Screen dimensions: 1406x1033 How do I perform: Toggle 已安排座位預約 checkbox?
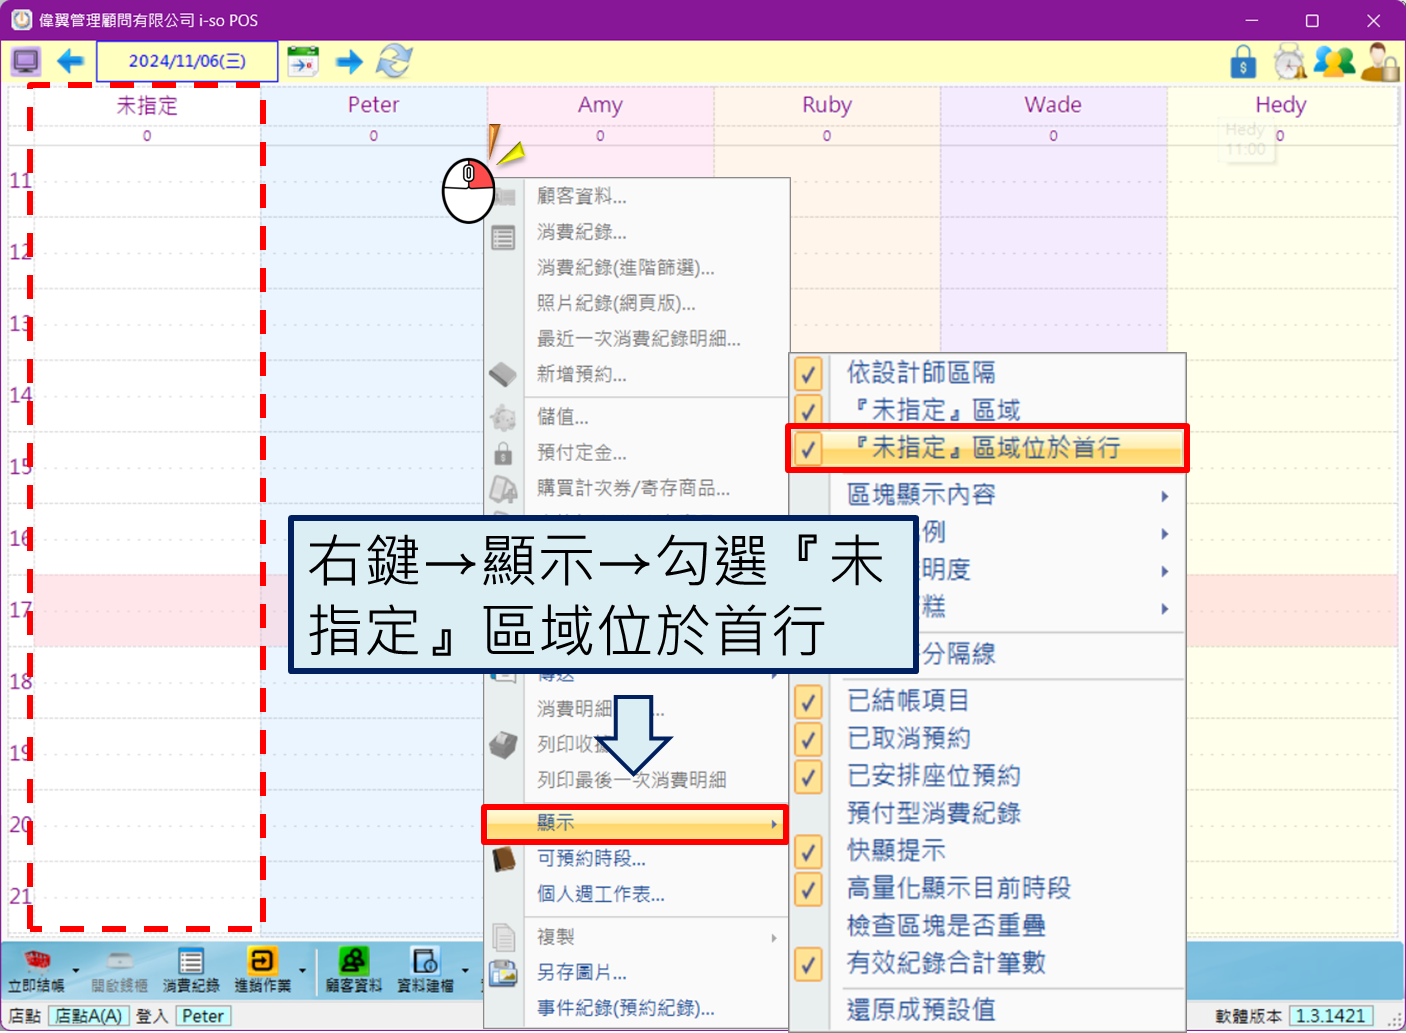tap(808, 776)
